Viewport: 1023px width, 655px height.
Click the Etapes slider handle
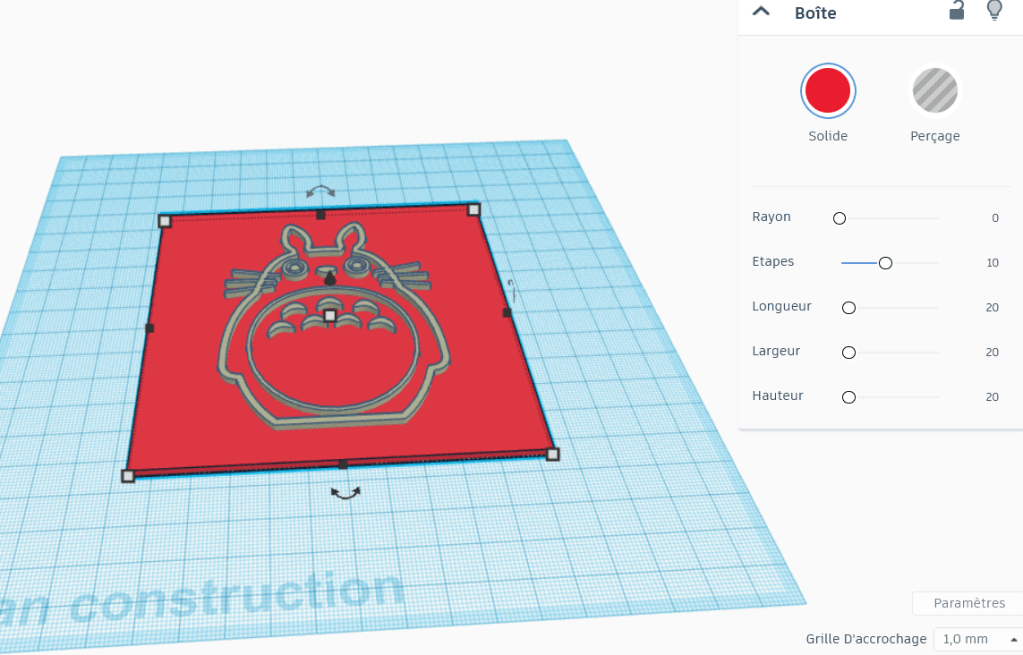(x=885, y=263)
